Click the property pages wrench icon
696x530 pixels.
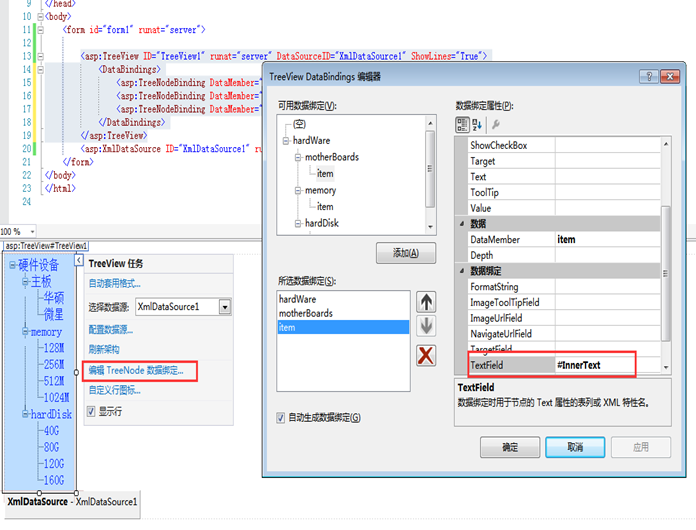tap(495, 124)
